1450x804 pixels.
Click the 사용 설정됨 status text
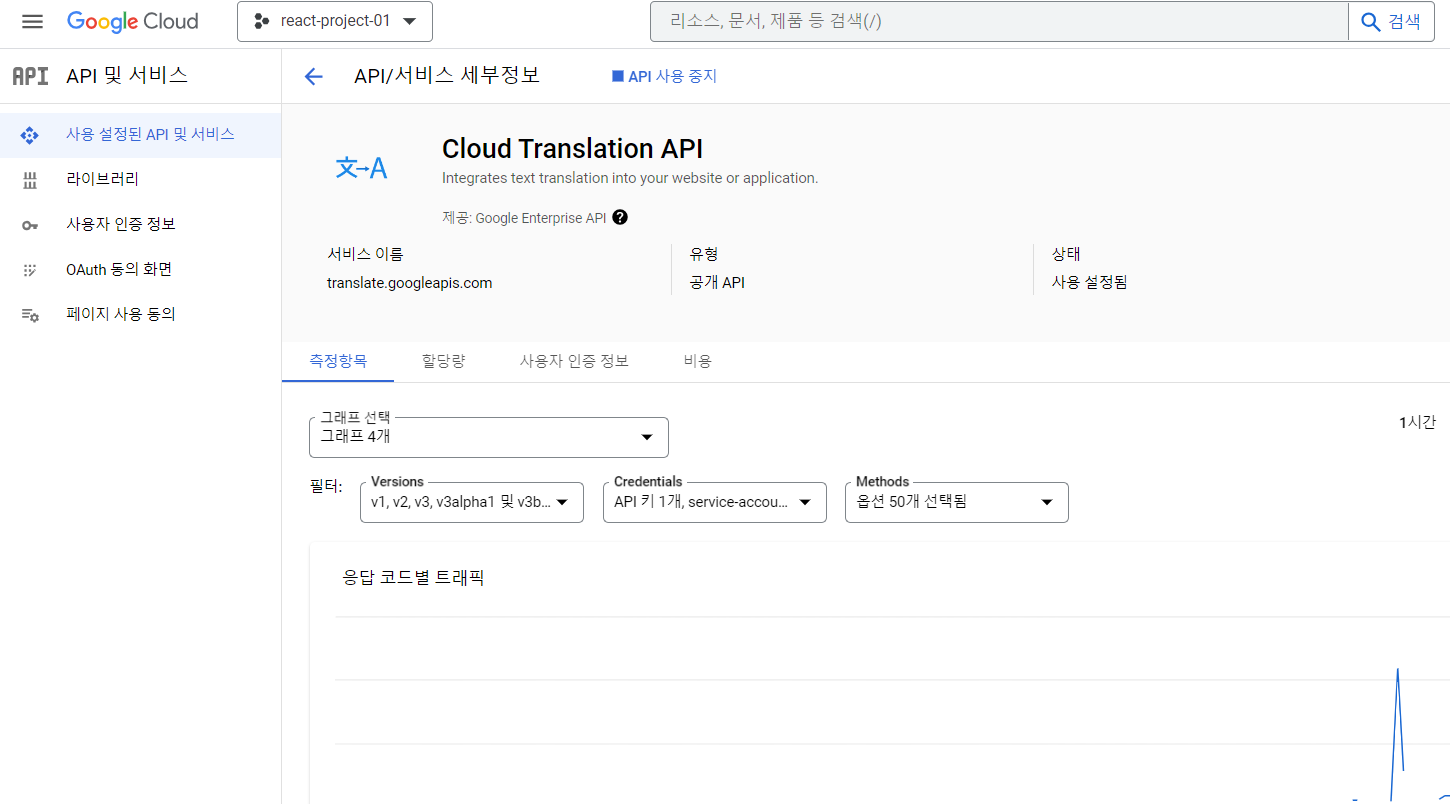click(x=1089, y=283)
